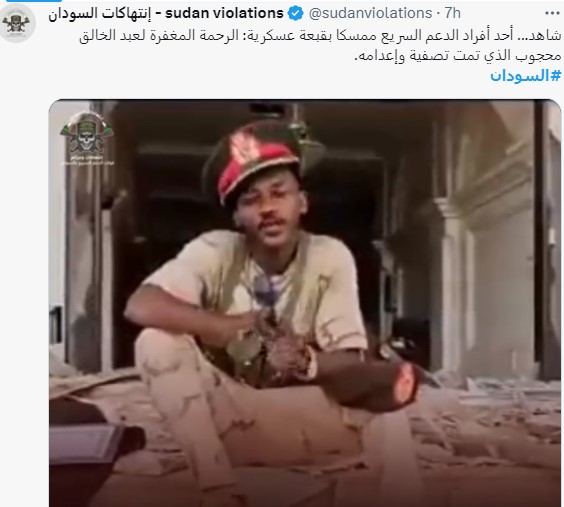Click the blue verified badge
564x507 pixels.
tap(296, 14)
